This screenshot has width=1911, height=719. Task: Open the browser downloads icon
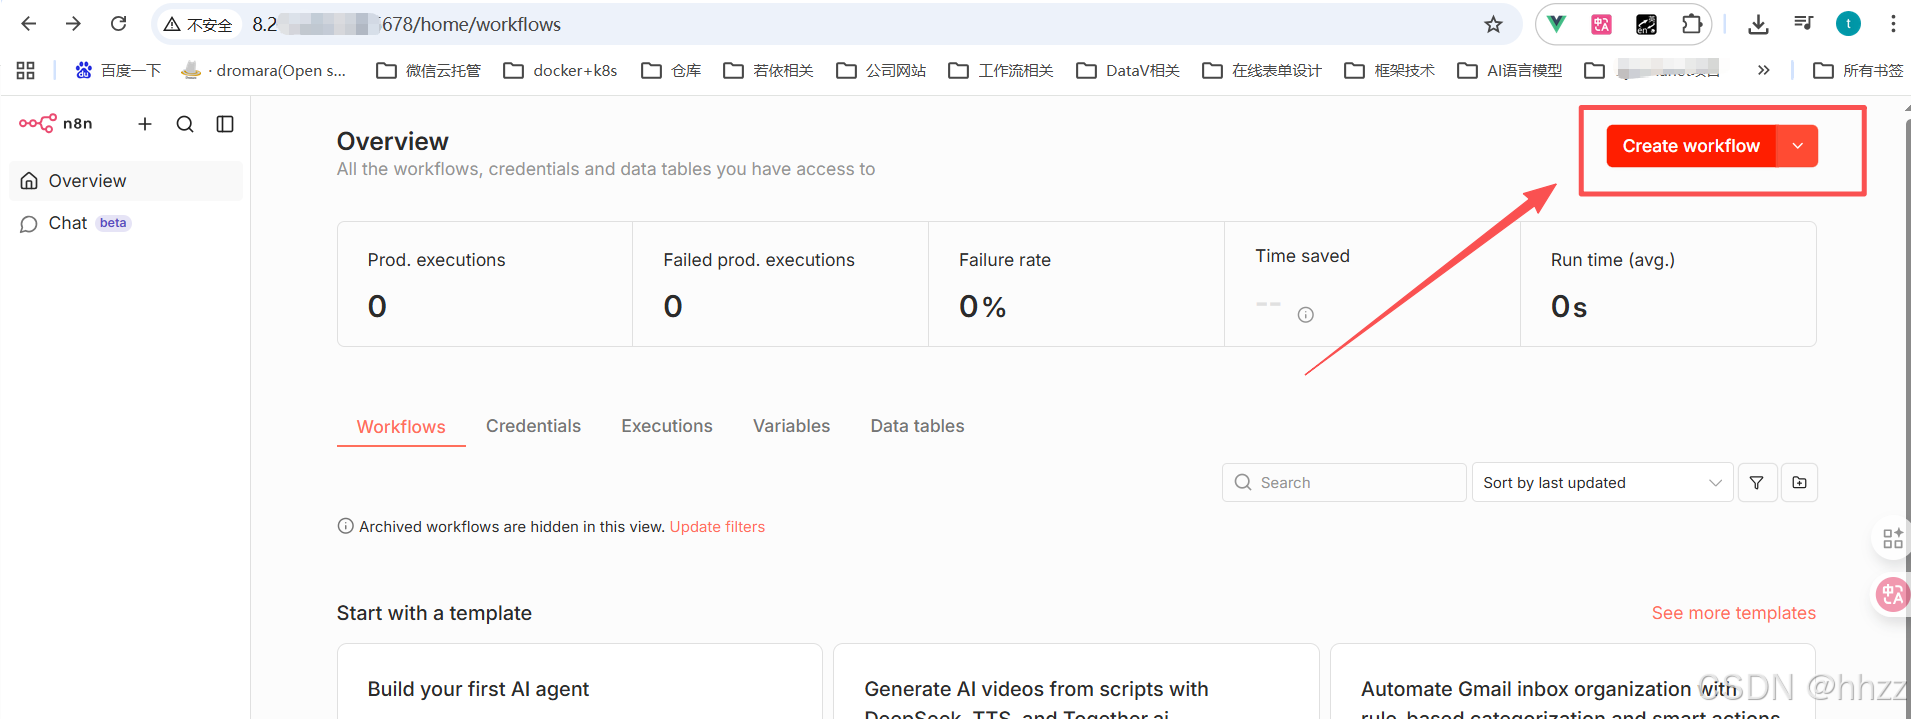1758,24
